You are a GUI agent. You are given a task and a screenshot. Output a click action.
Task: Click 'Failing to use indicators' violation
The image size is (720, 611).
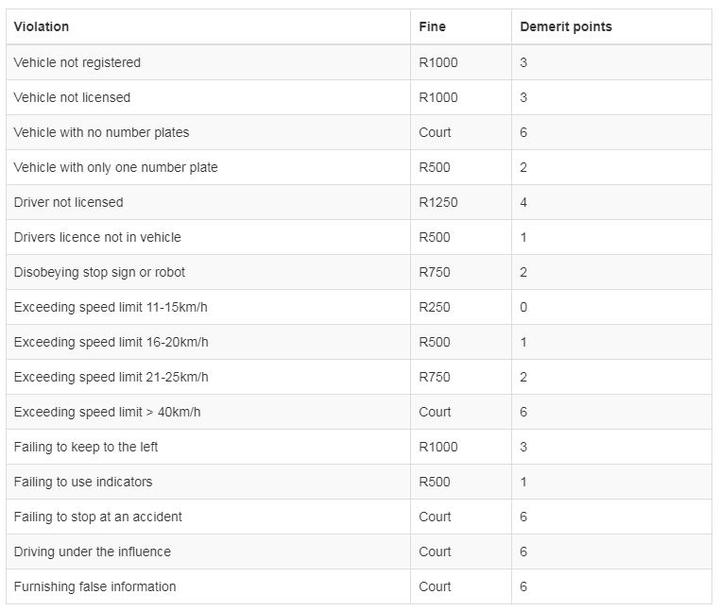pyautogui.click(x=83, y=482)
